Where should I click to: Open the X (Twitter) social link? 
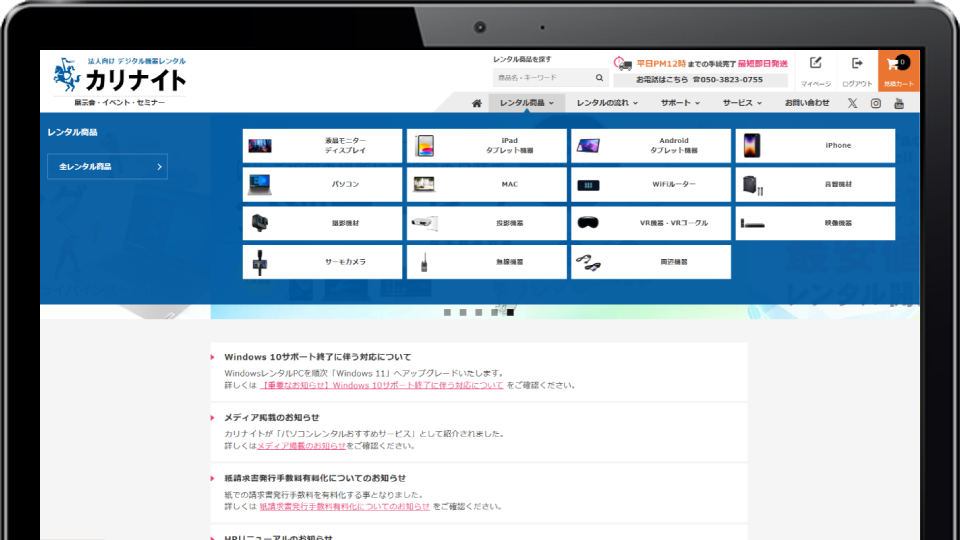pos(852,103)
